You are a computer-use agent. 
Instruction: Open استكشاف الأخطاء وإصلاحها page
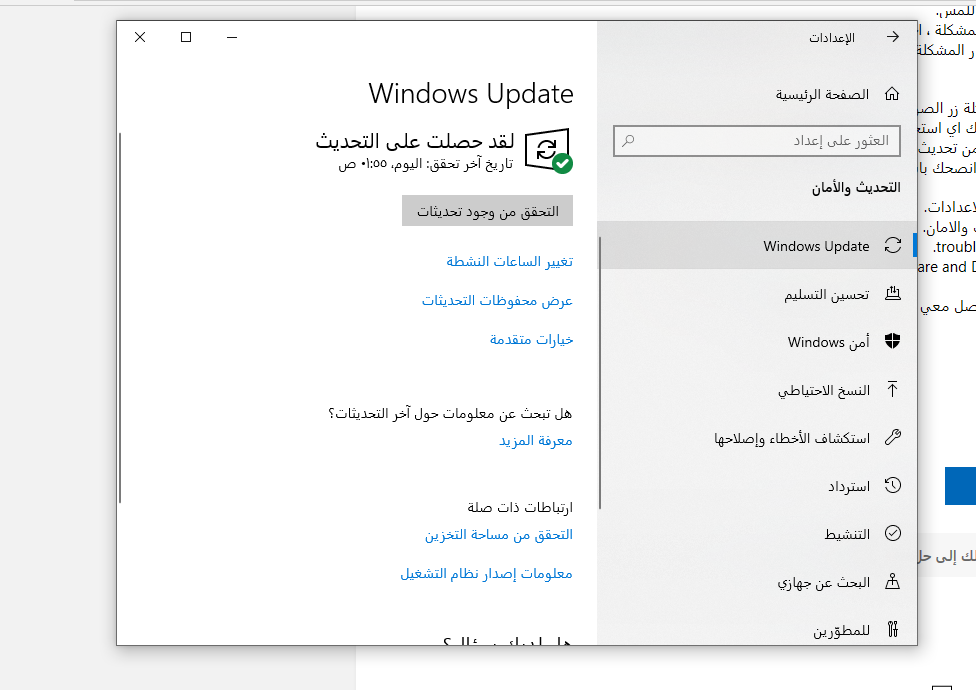[758, 438]
